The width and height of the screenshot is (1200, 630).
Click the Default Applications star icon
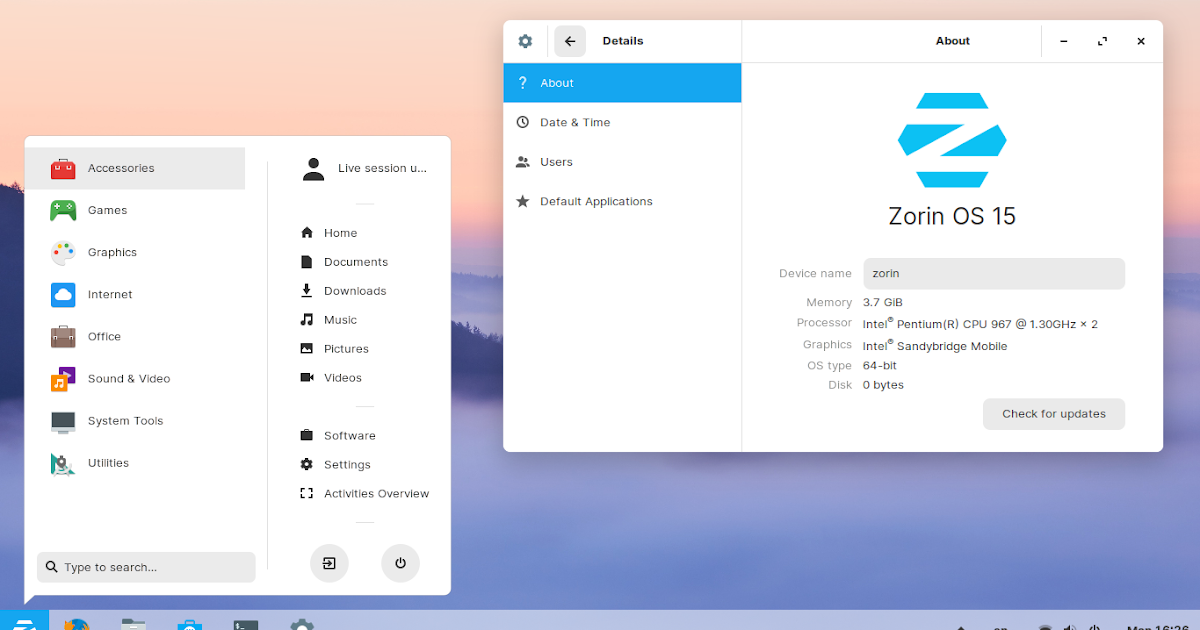click(522, 201)
